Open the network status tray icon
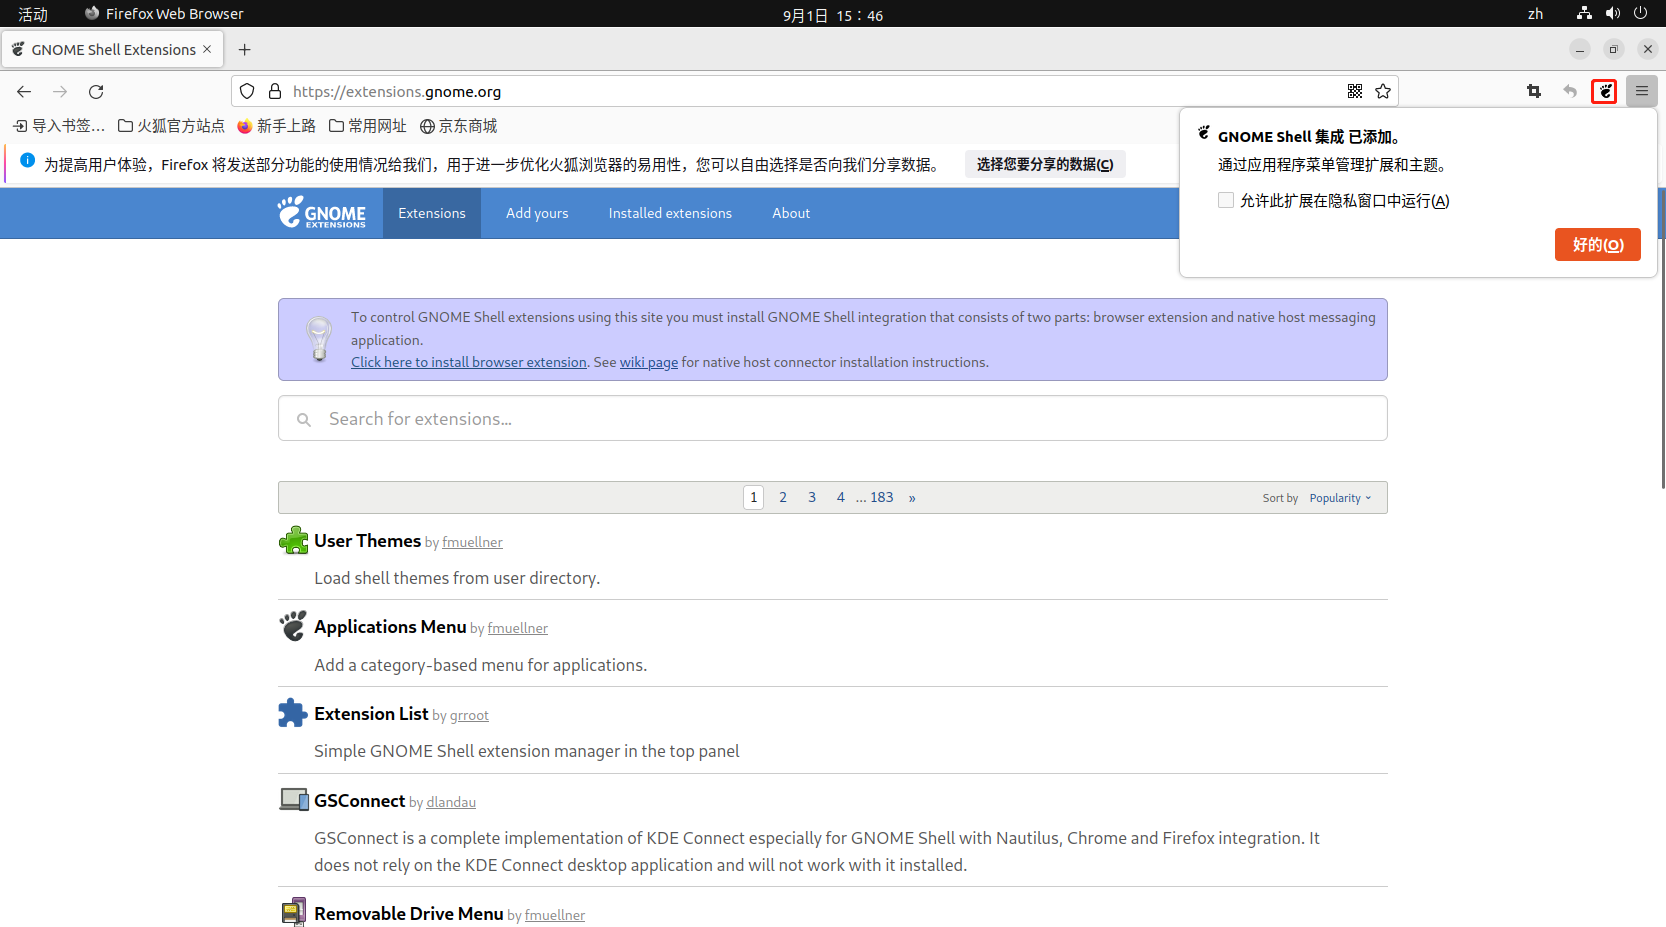 (1584, 13)
